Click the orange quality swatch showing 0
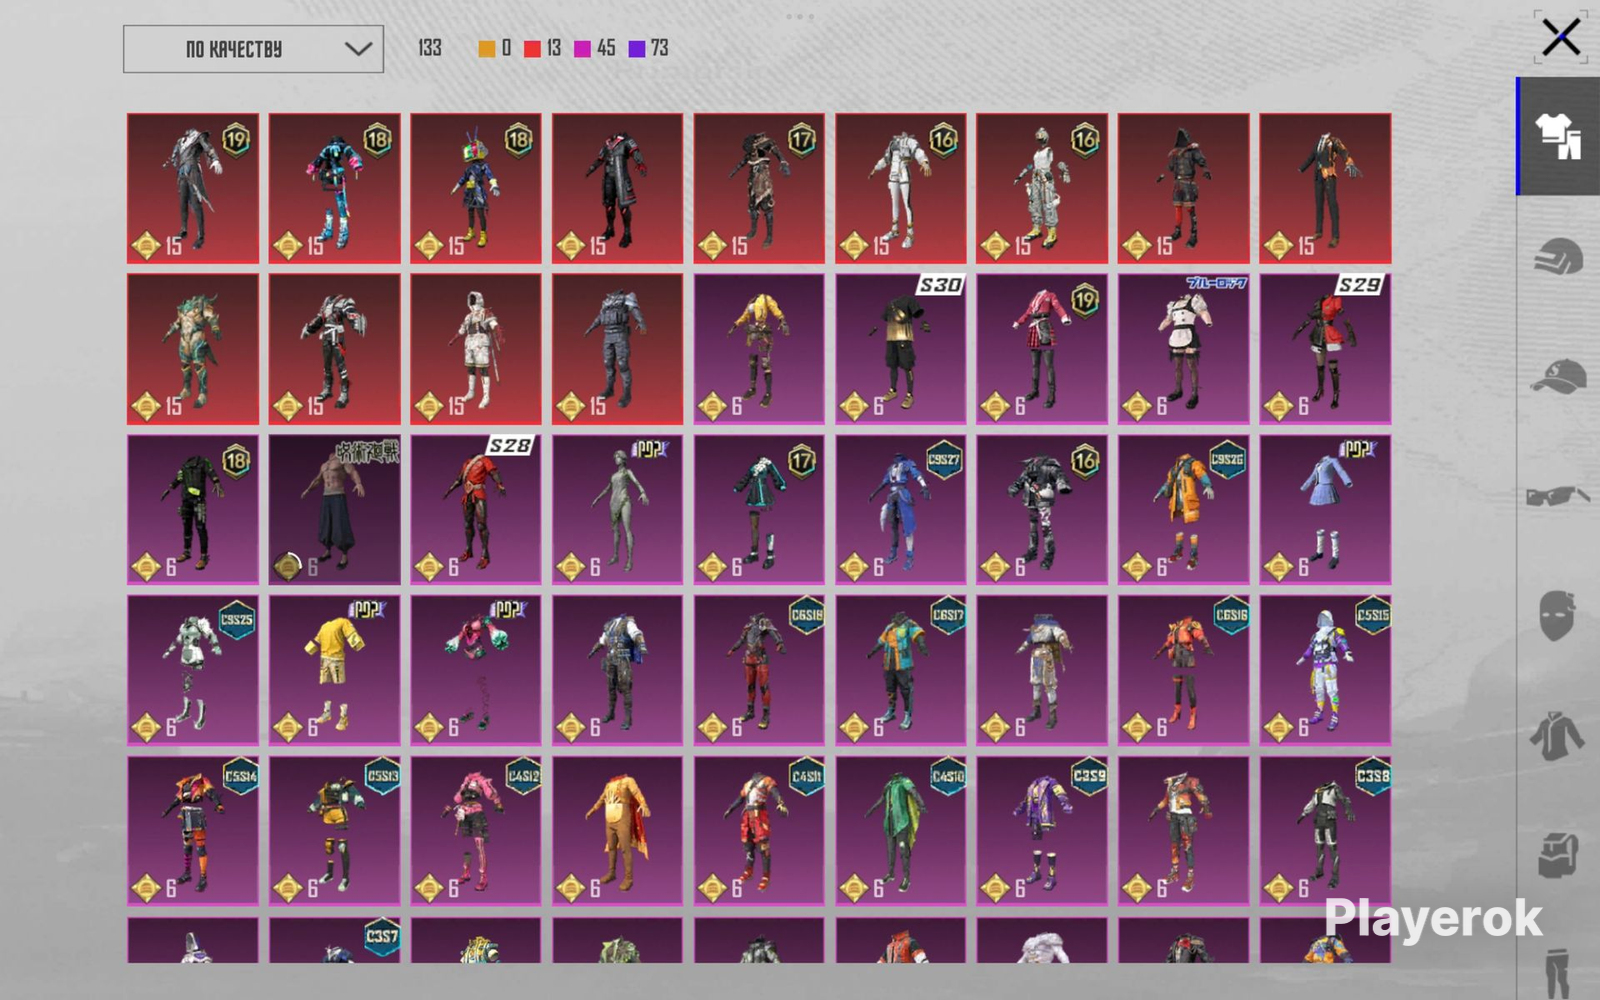The width and height of the screenshot is (1600, 1000). pyautogui.click(x=486, y=49)
